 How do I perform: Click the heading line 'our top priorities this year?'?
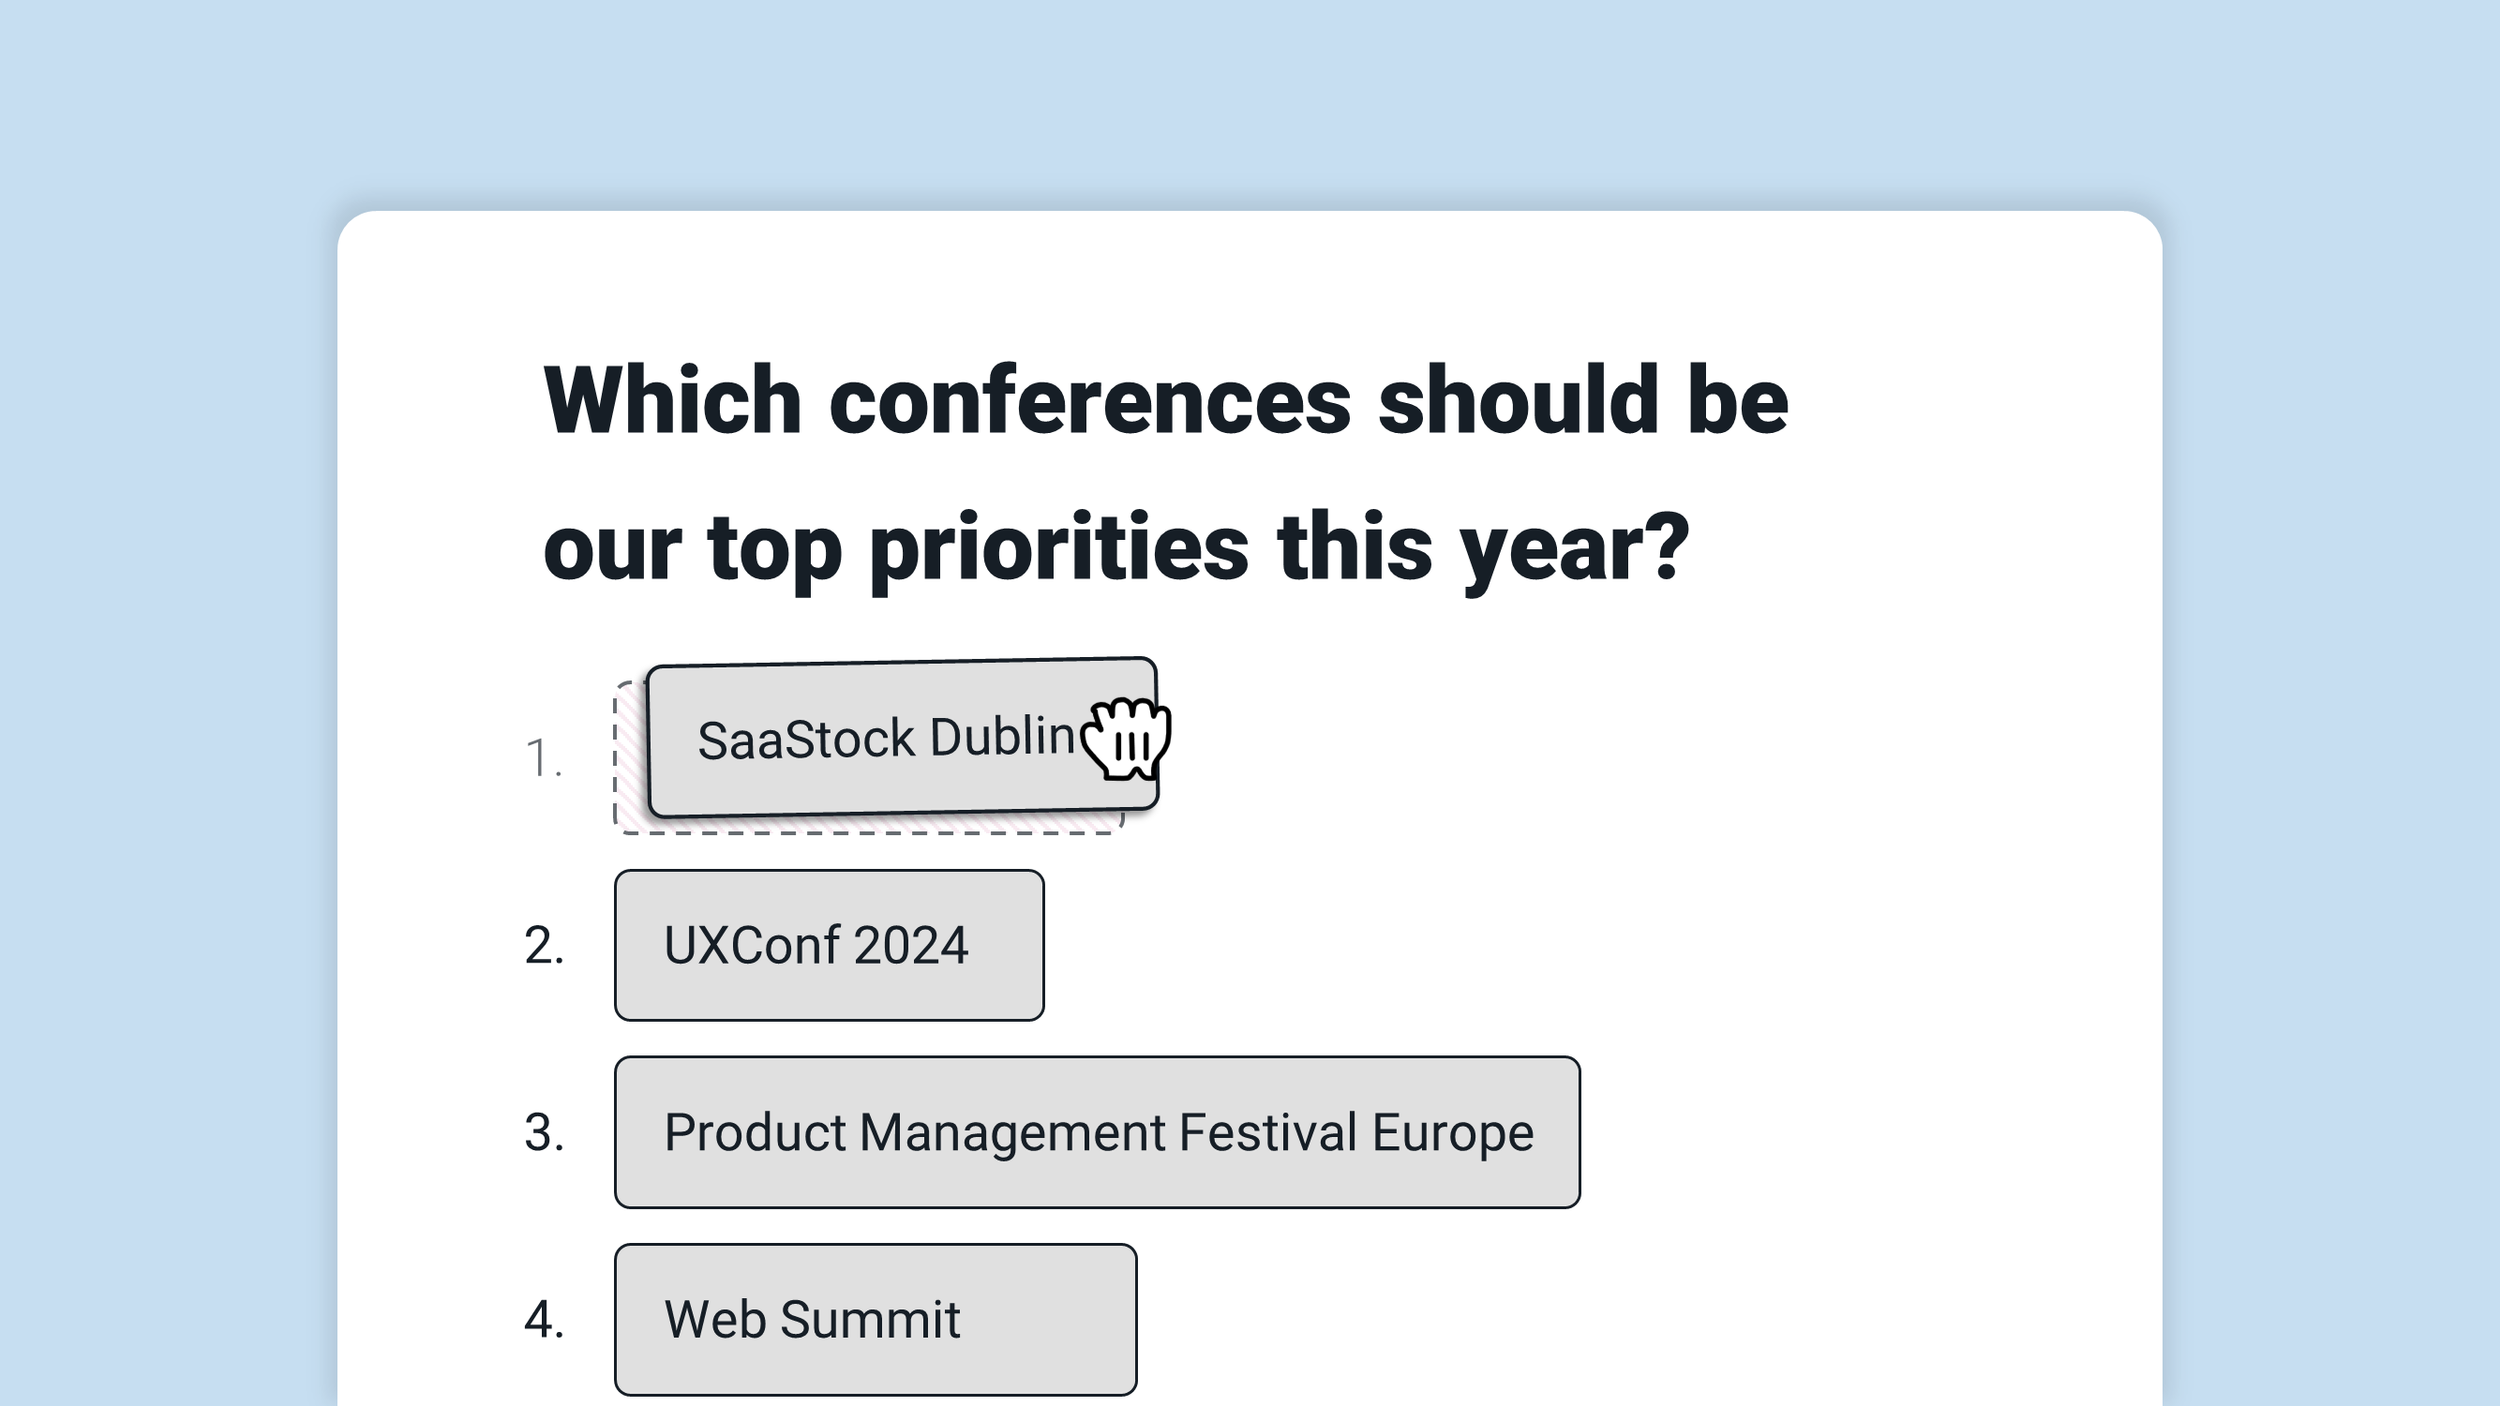(x=1116, y=548)
